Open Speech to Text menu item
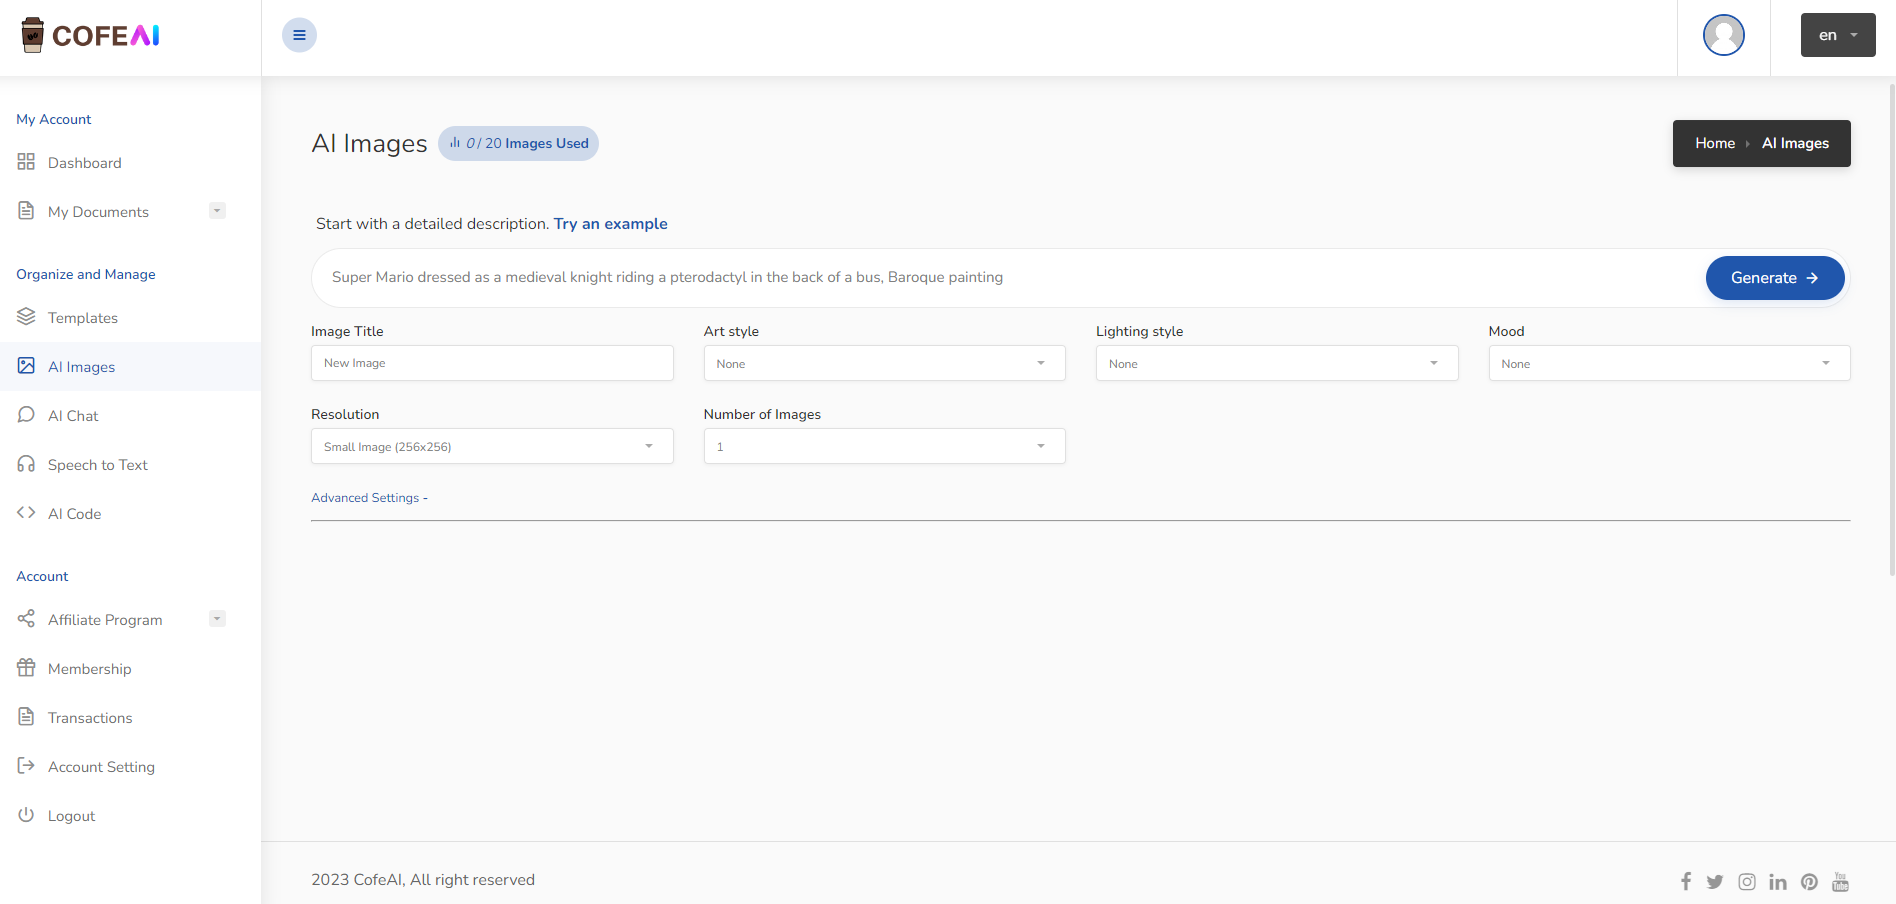The image size is (1896, 904). click(x=97, y=465)
